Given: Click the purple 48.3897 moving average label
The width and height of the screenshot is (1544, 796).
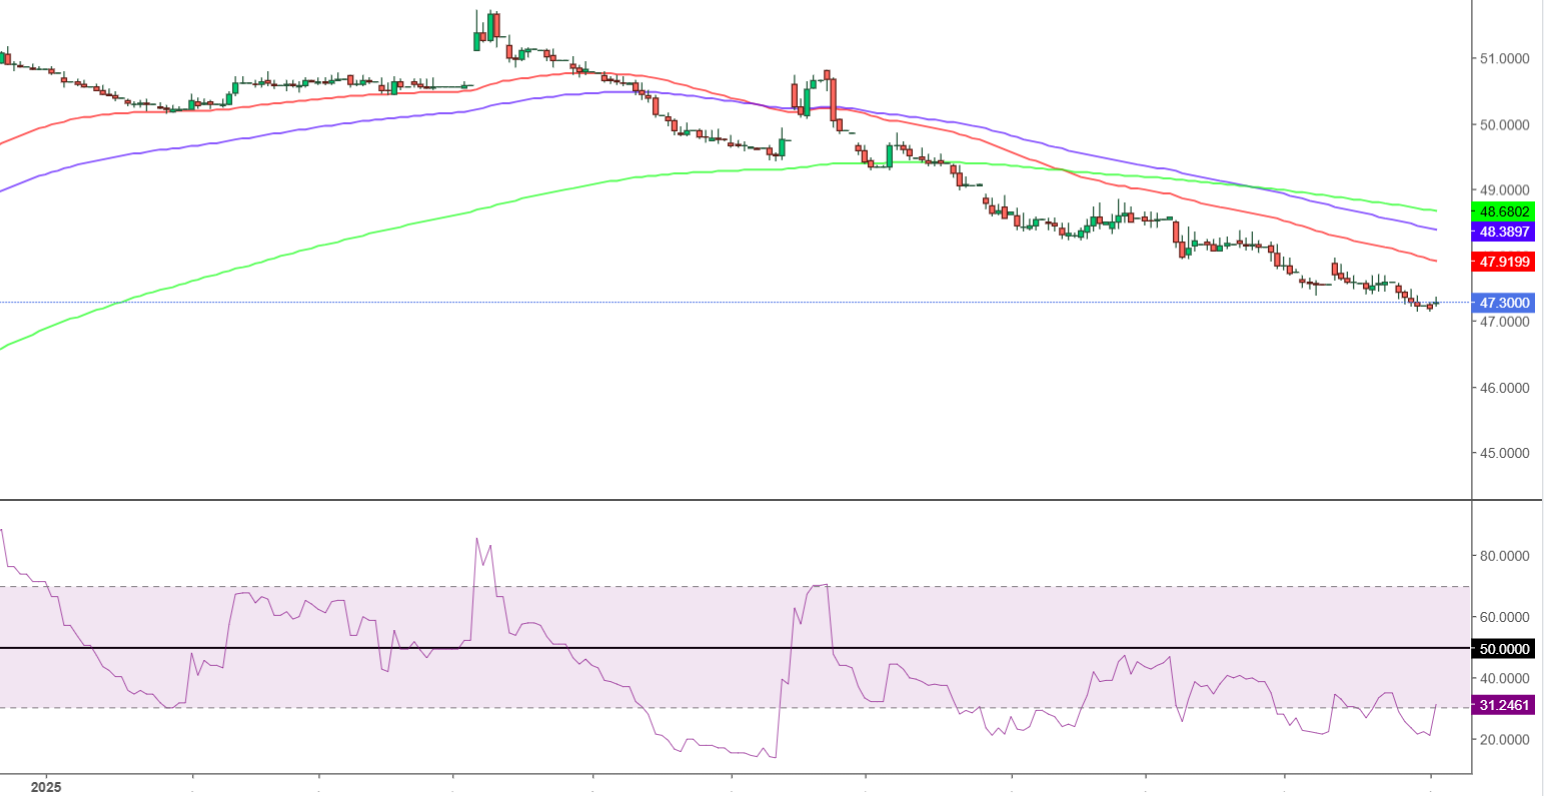Looking at the screenshot, I should pyautogui.click(x=1503, y=231).
